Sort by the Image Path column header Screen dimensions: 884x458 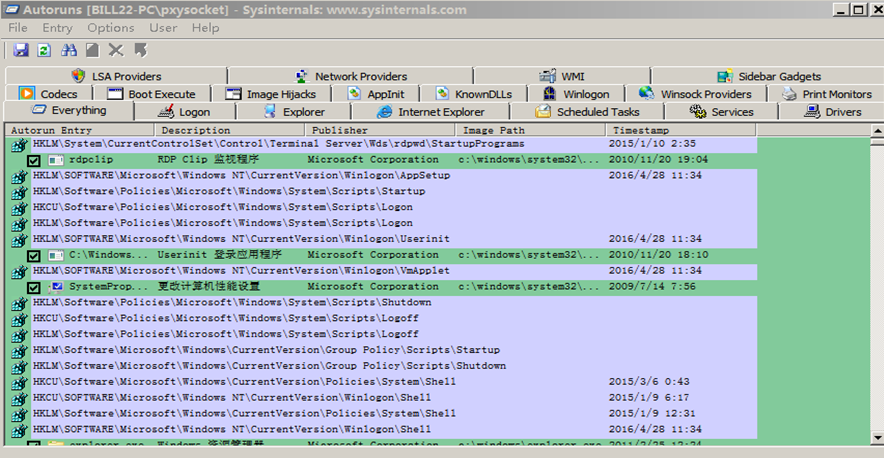pos(531,130)
